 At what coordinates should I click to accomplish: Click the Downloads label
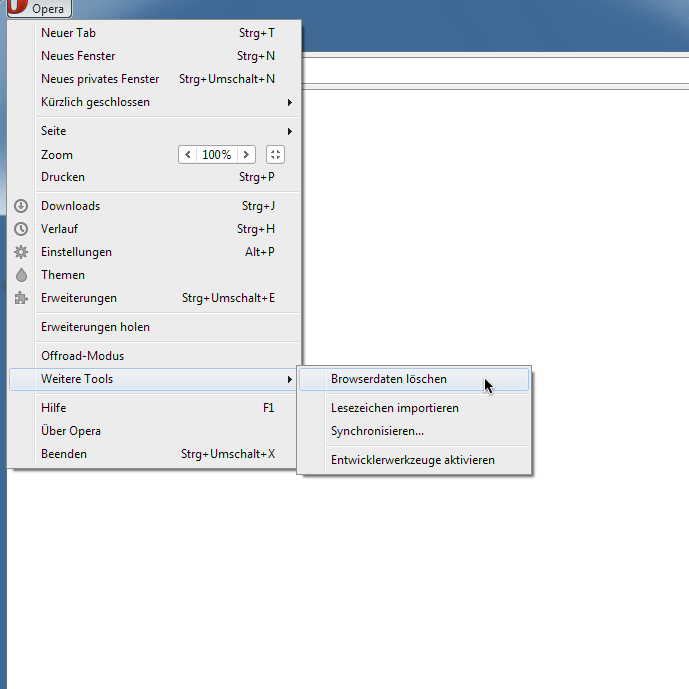pyautogui.click(x=70, y=206)
